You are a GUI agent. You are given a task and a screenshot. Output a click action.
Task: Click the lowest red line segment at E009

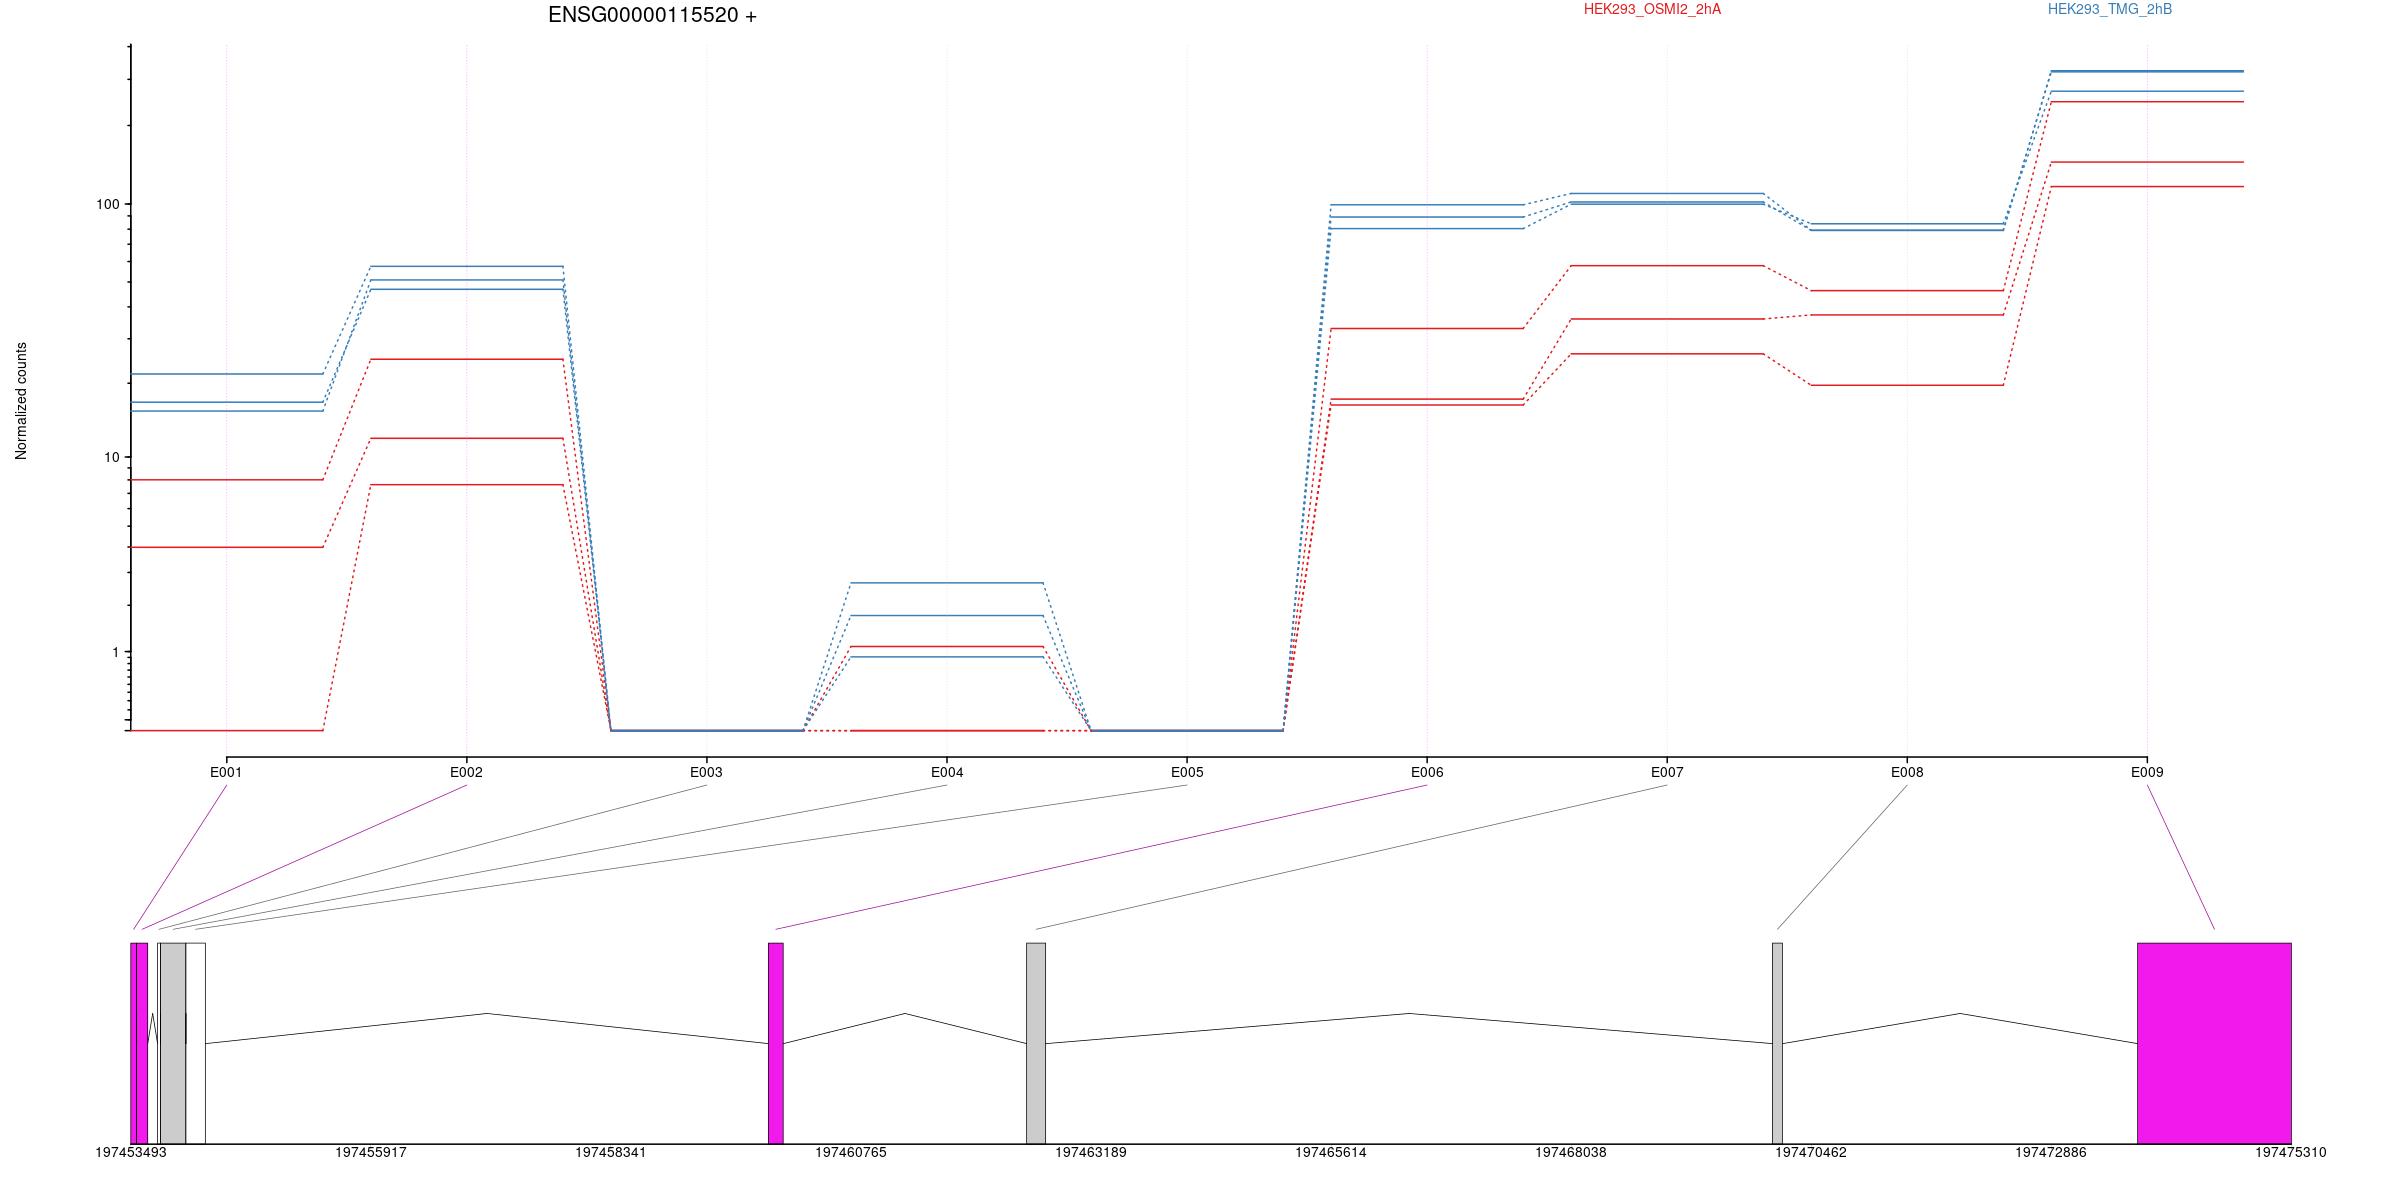2147,187
